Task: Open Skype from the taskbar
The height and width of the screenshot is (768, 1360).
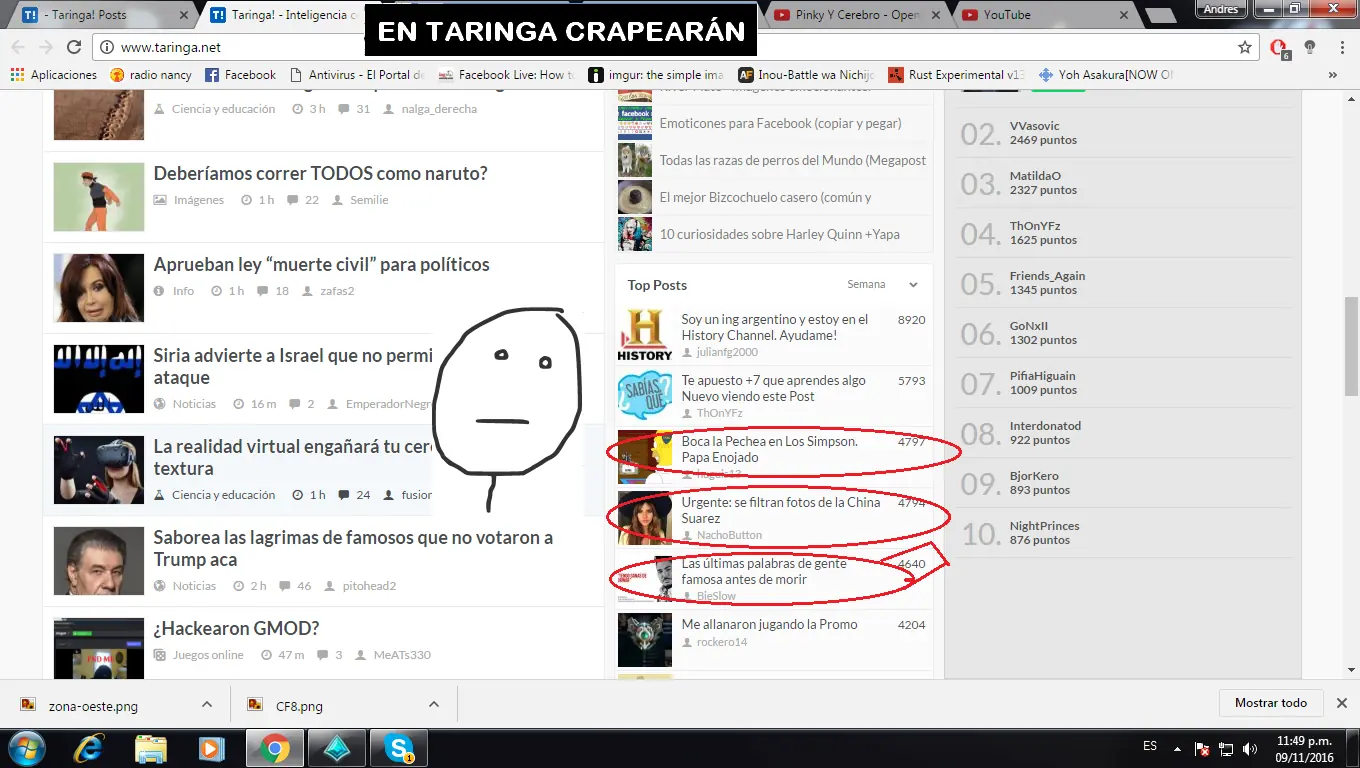Action: point(398,748)
